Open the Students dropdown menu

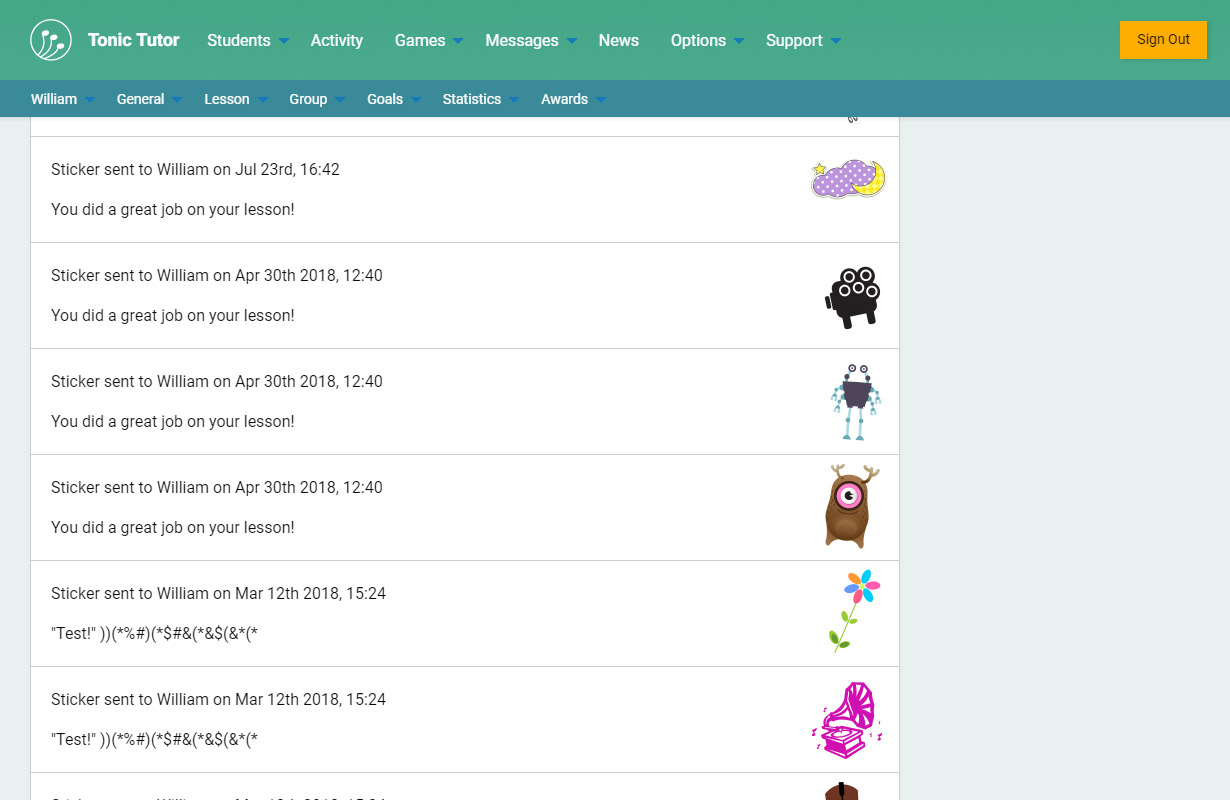[x=247, y=40]
